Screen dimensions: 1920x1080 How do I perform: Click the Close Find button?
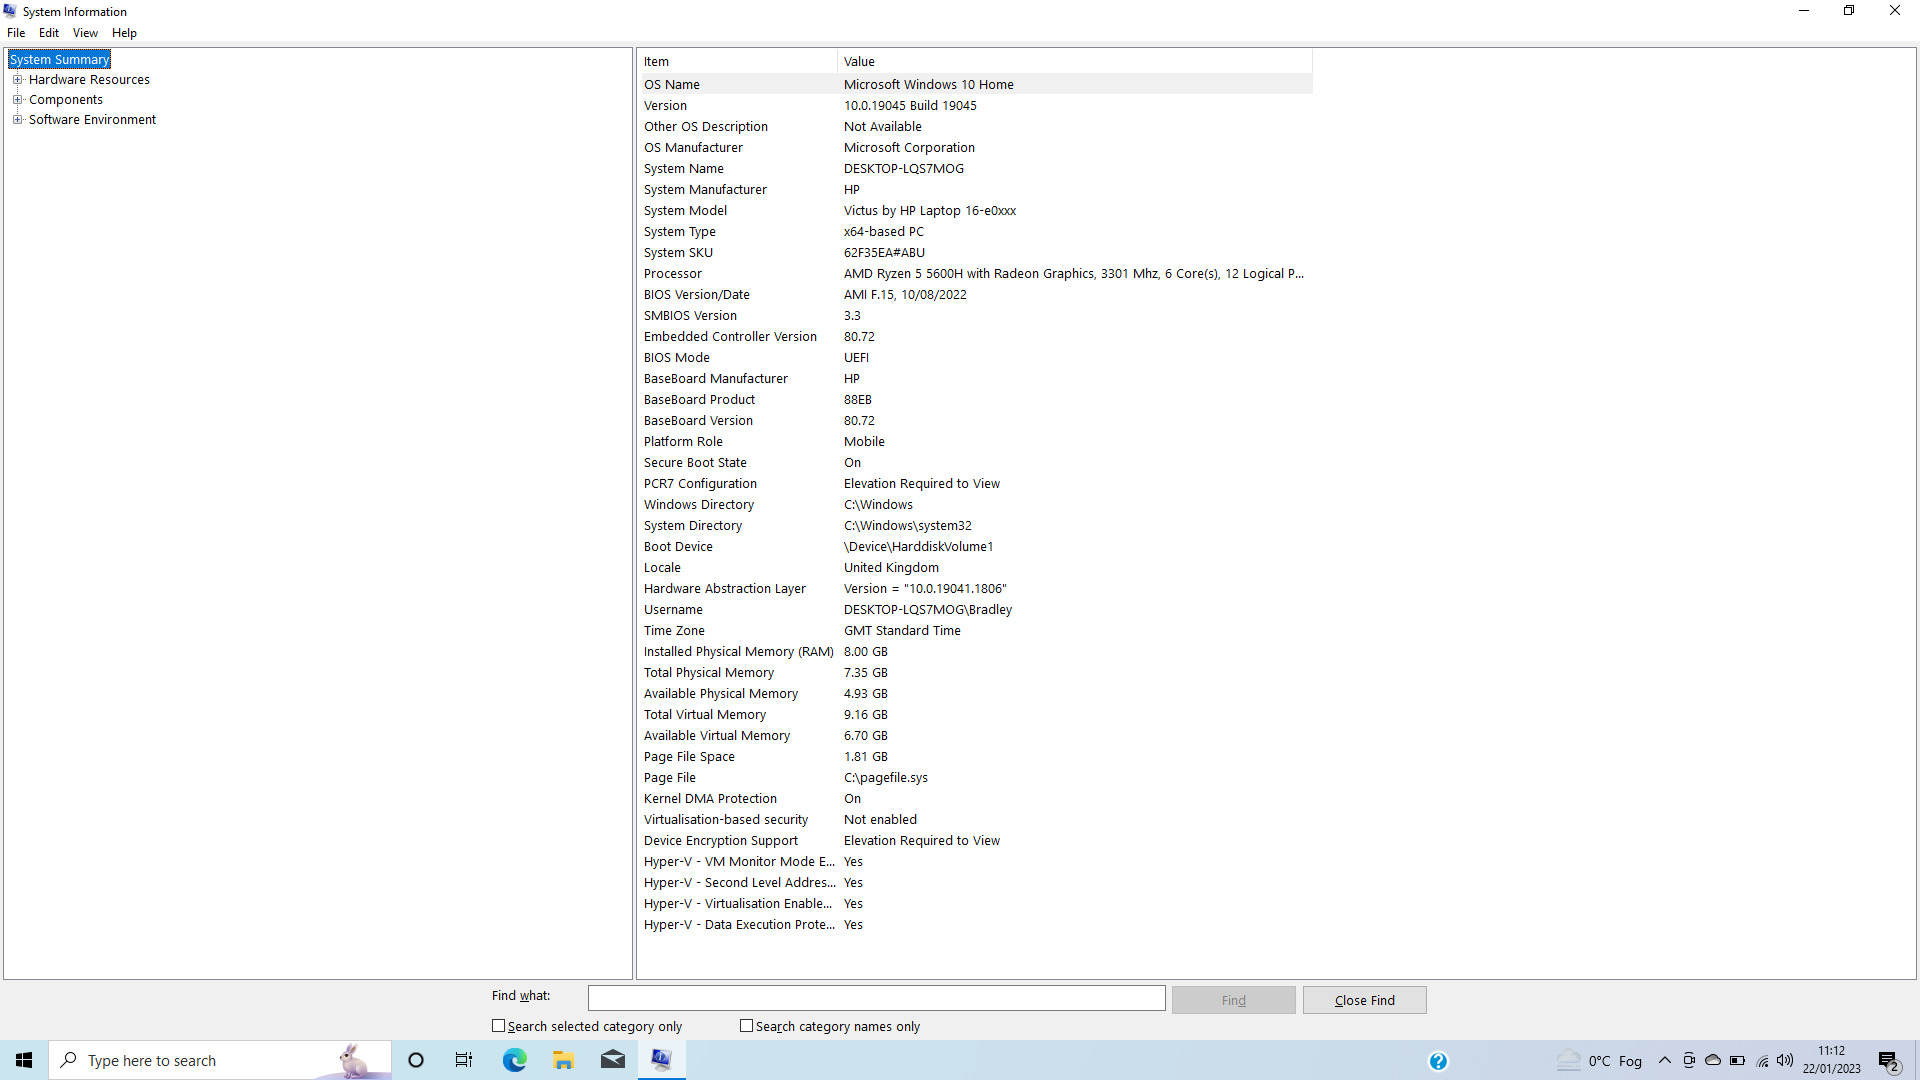click(1364, 1000)
